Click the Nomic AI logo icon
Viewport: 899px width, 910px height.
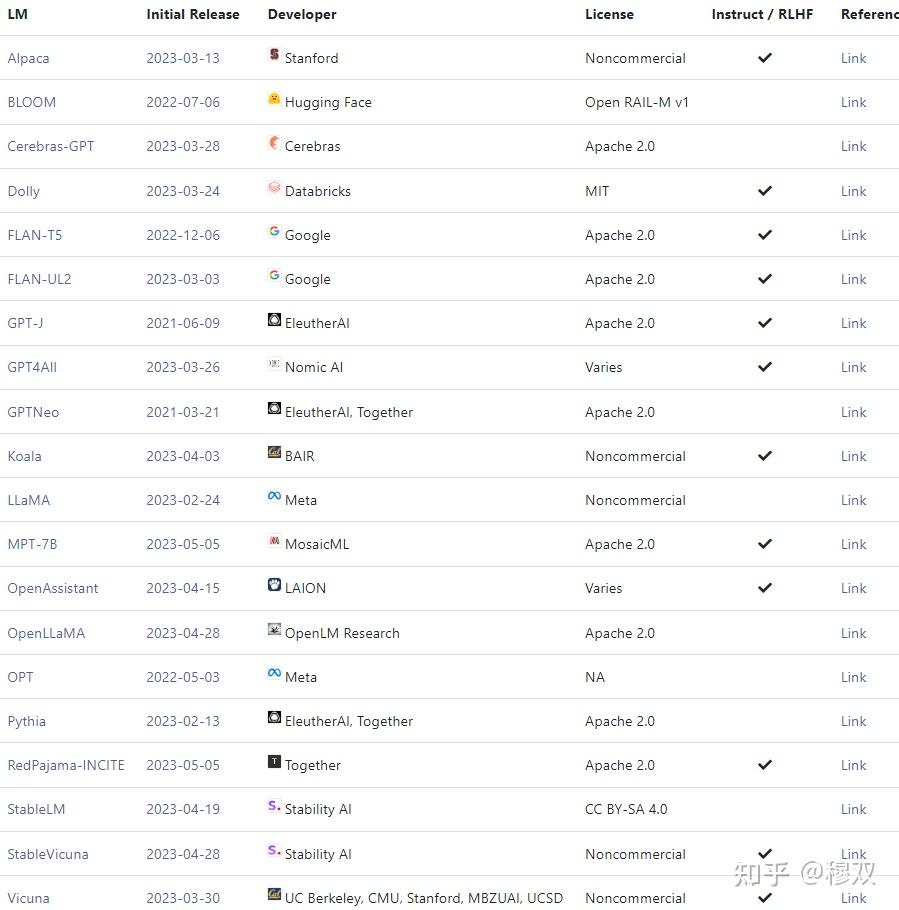point(274,365)
